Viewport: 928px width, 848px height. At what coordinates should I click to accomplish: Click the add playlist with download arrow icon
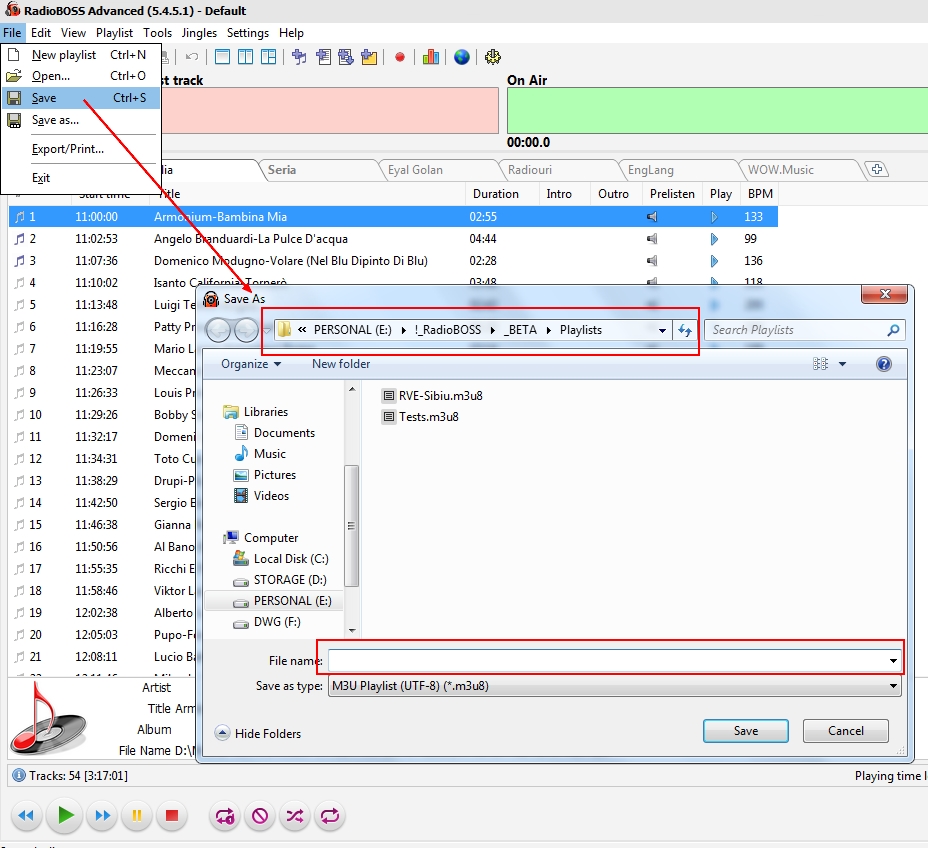[346, 57]
